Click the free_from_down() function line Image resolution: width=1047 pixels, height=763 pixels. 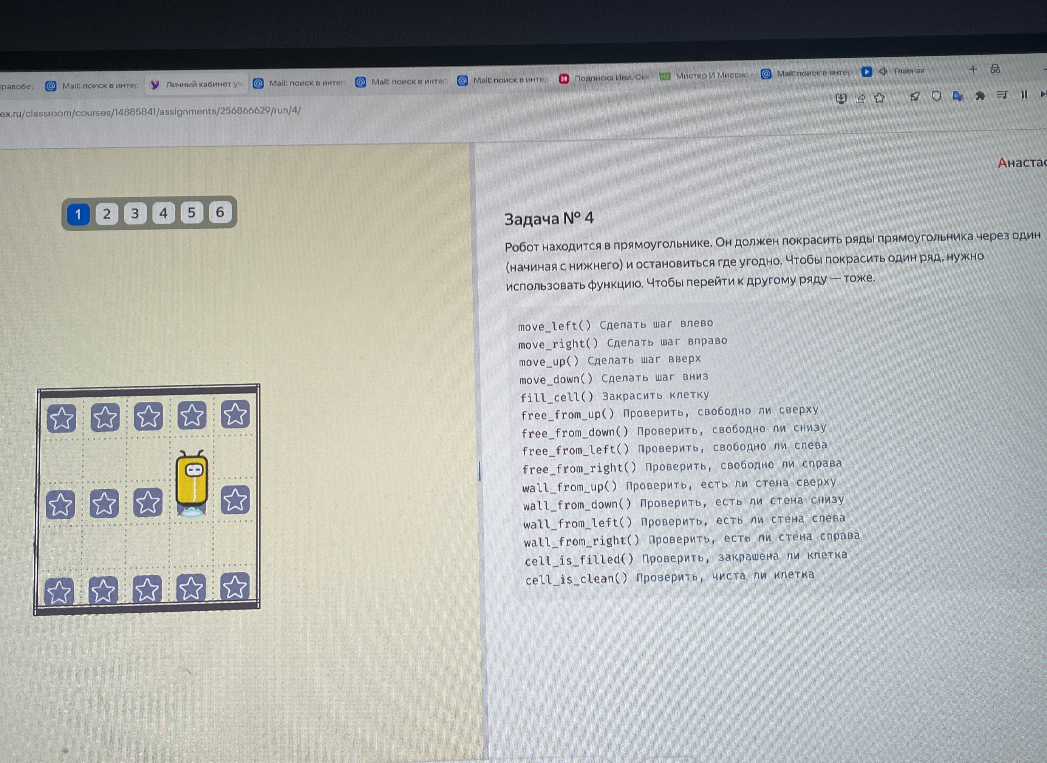click(x=674, y=430)
